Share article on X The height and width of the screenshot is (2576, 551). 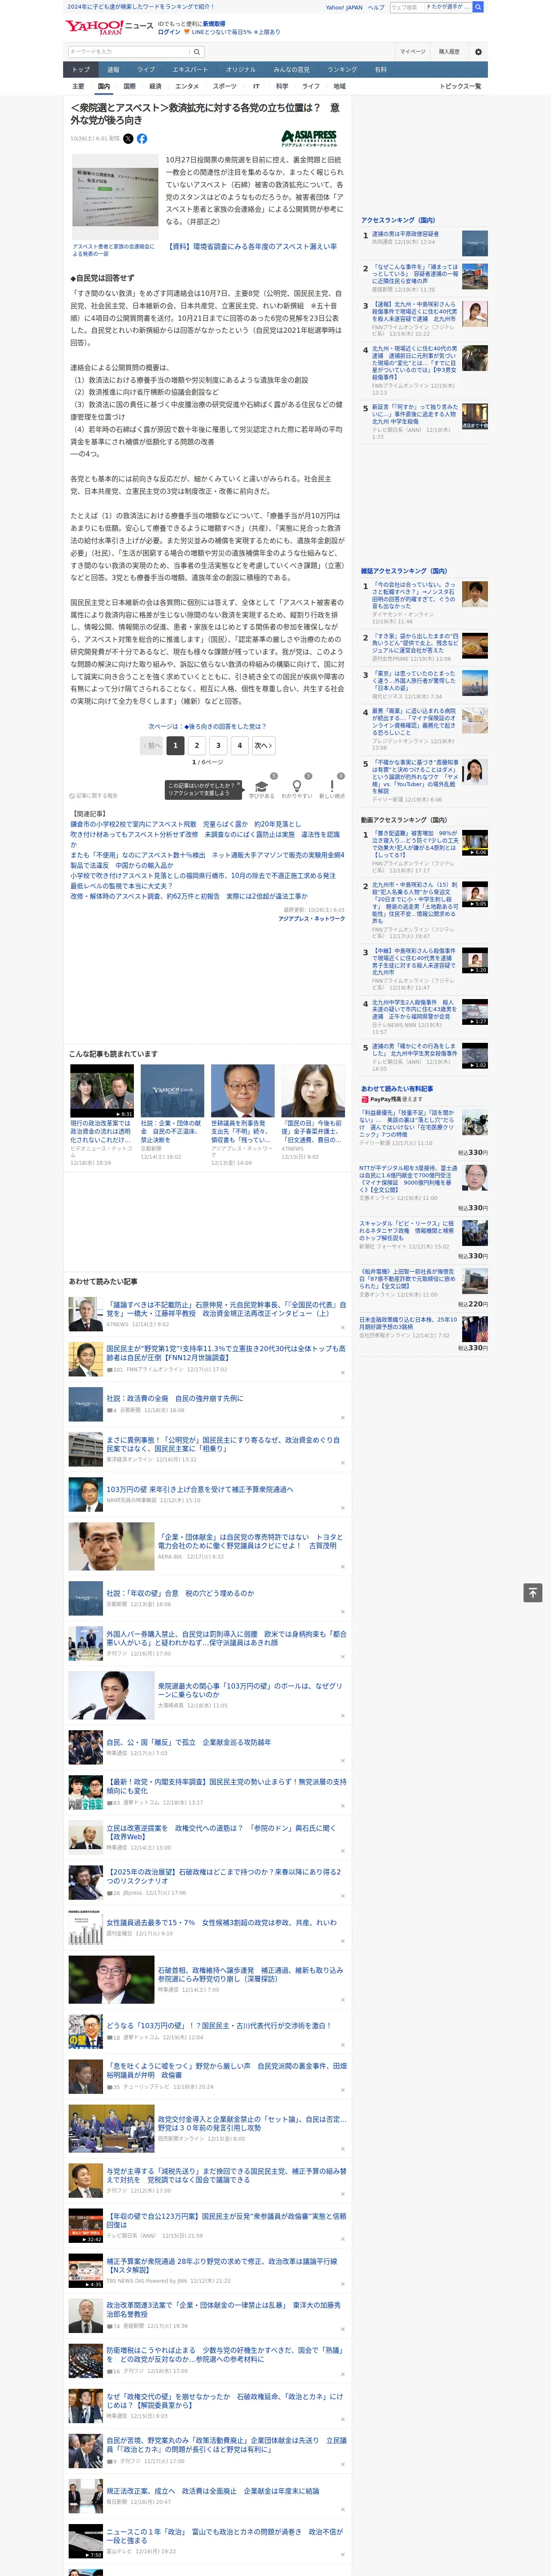coord(128,139)
